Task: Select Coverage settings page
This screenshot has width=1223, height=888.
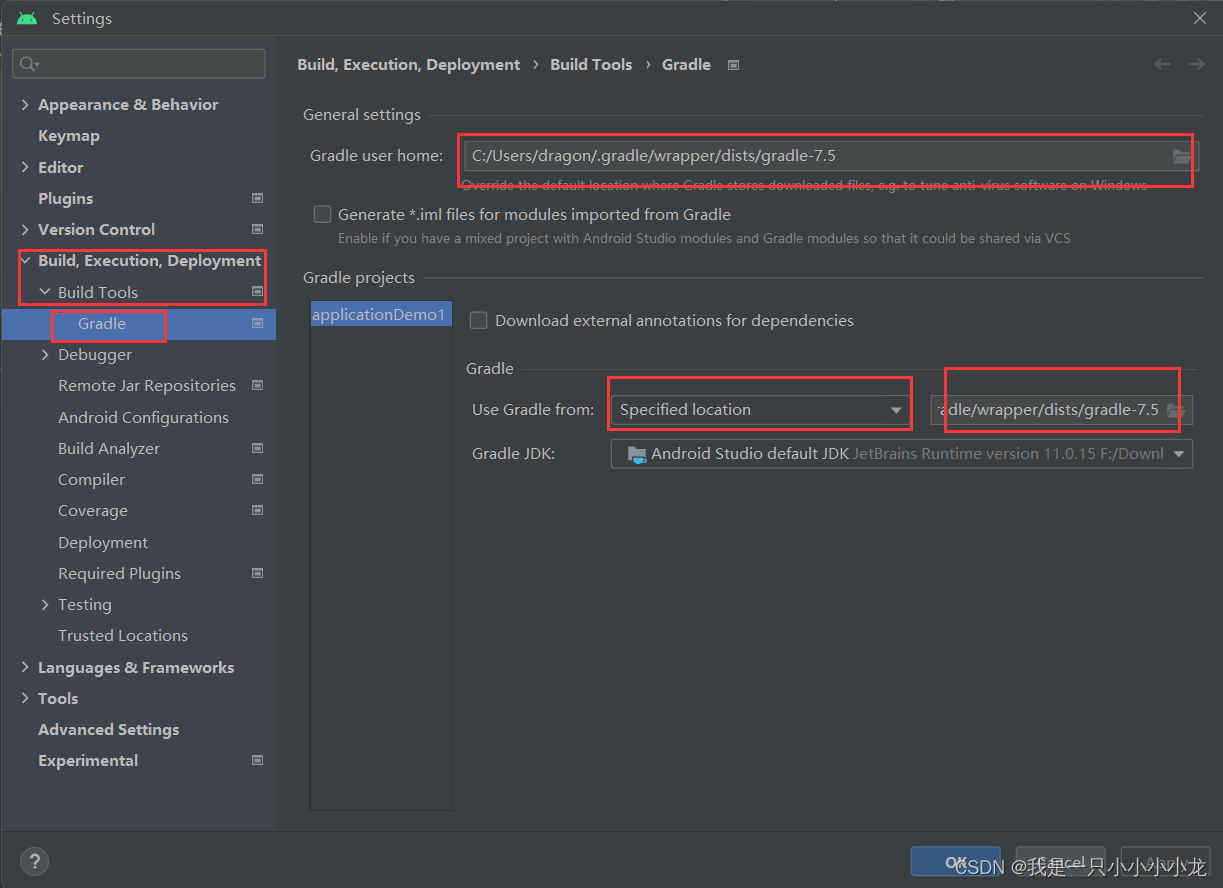Action: pos(93,510)
